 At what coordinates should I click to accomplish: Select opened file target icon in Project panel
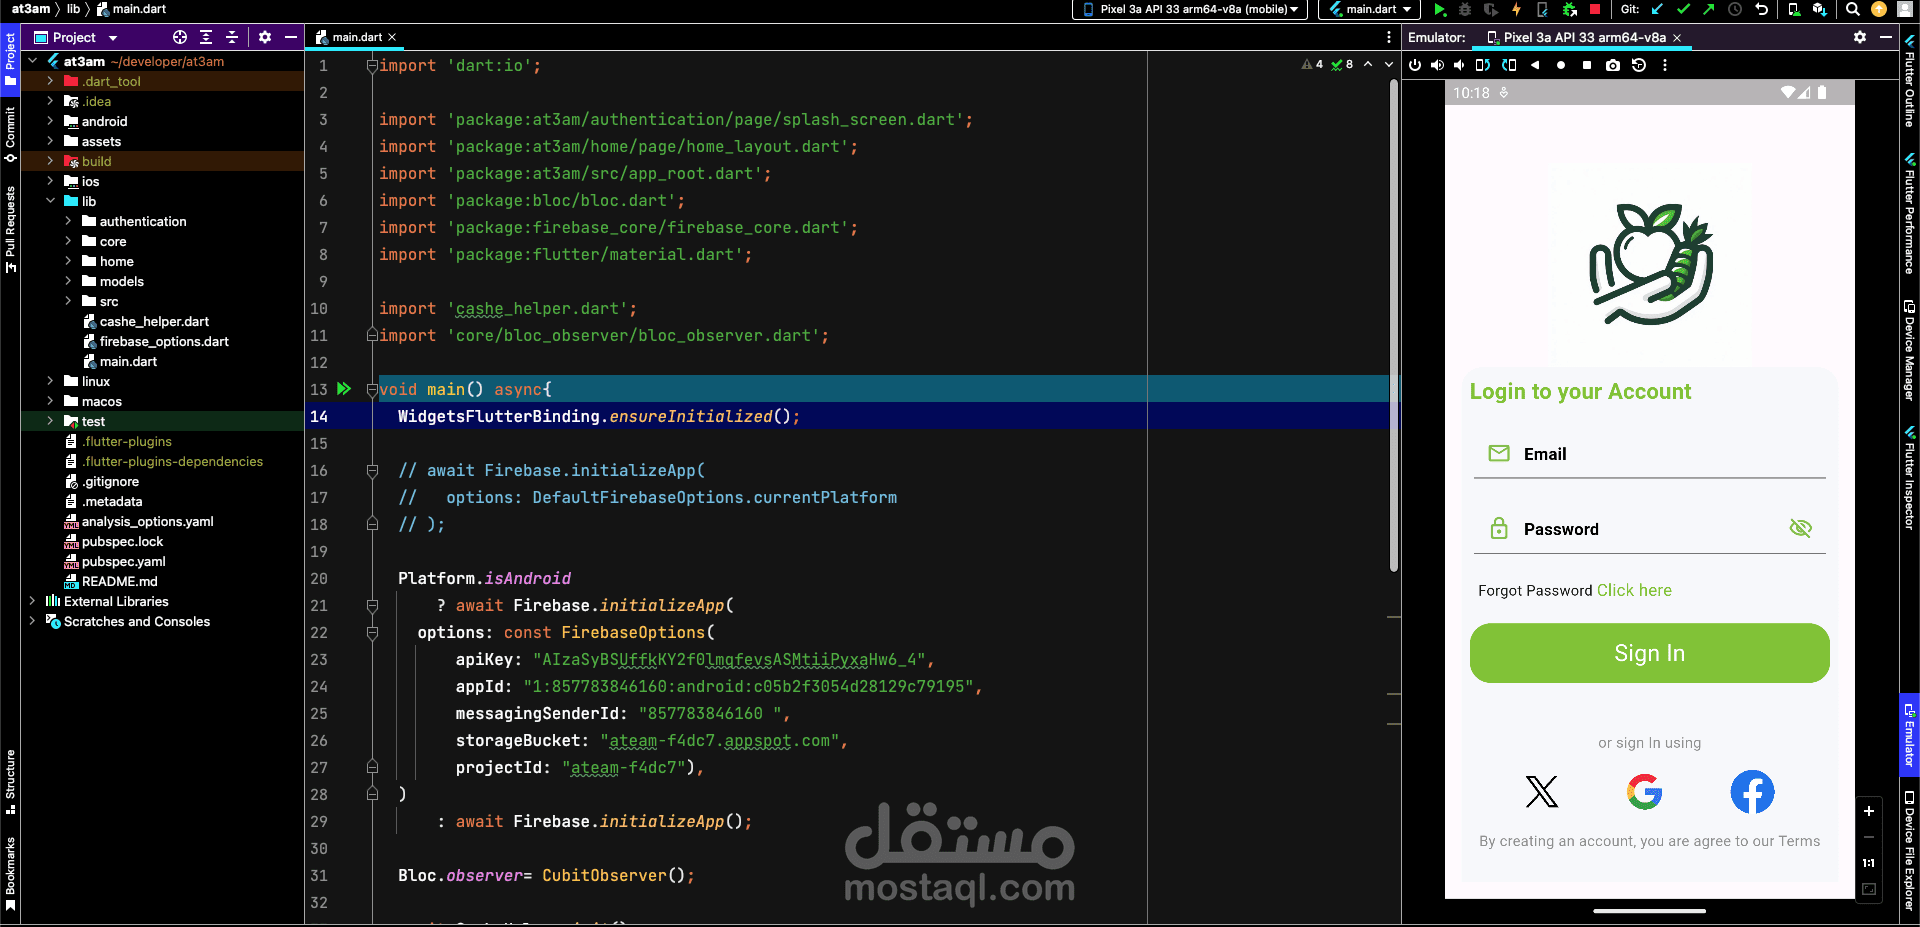[180, 37]
